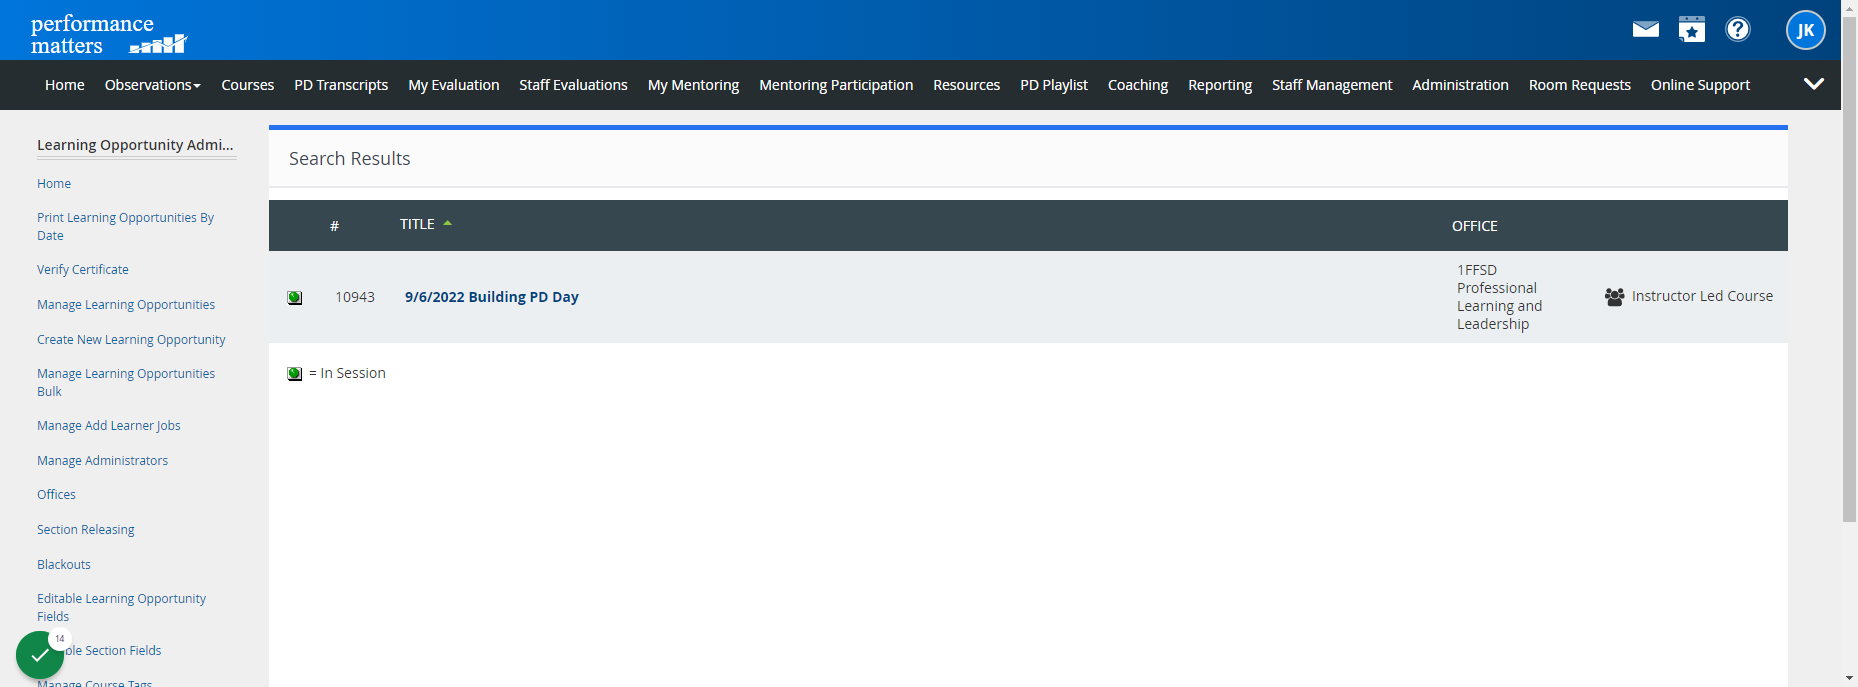1858x687 pixels.
Task: Open the Section Fields sidebar link
Action: (113, 650)
